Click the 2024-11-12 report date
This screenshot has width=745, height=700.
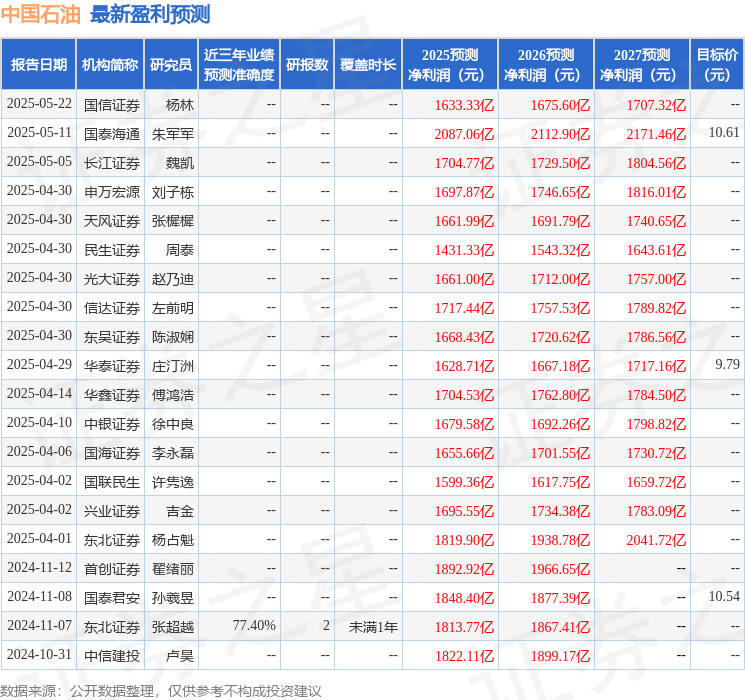tap(39, 567)
